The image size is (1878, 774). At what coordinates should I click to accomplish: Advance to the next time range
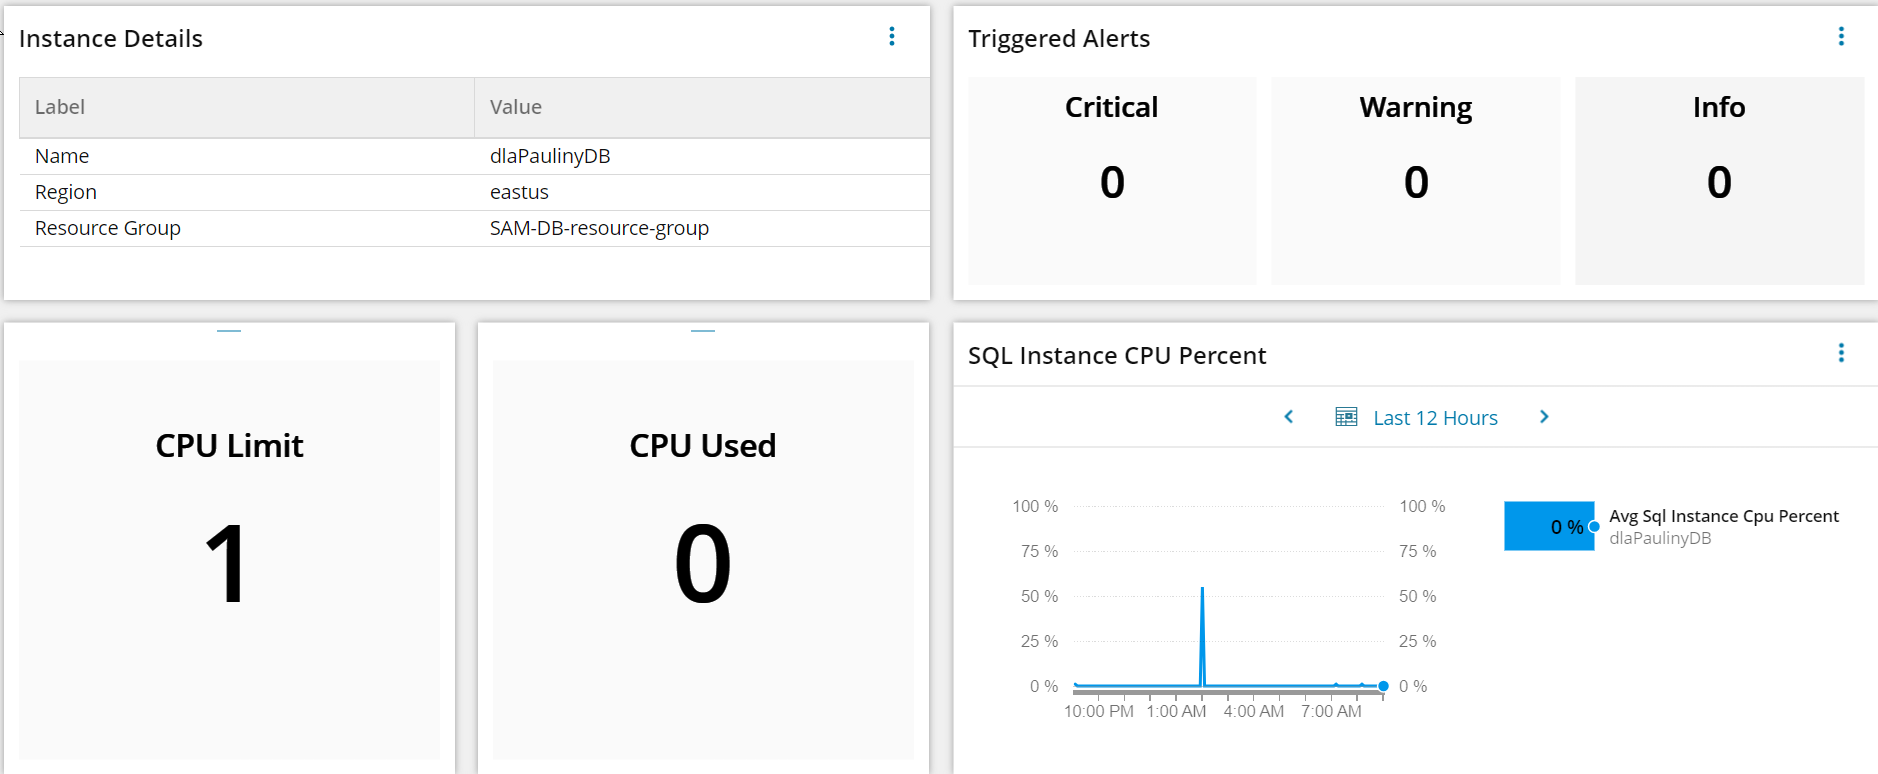coord(1544,417)
